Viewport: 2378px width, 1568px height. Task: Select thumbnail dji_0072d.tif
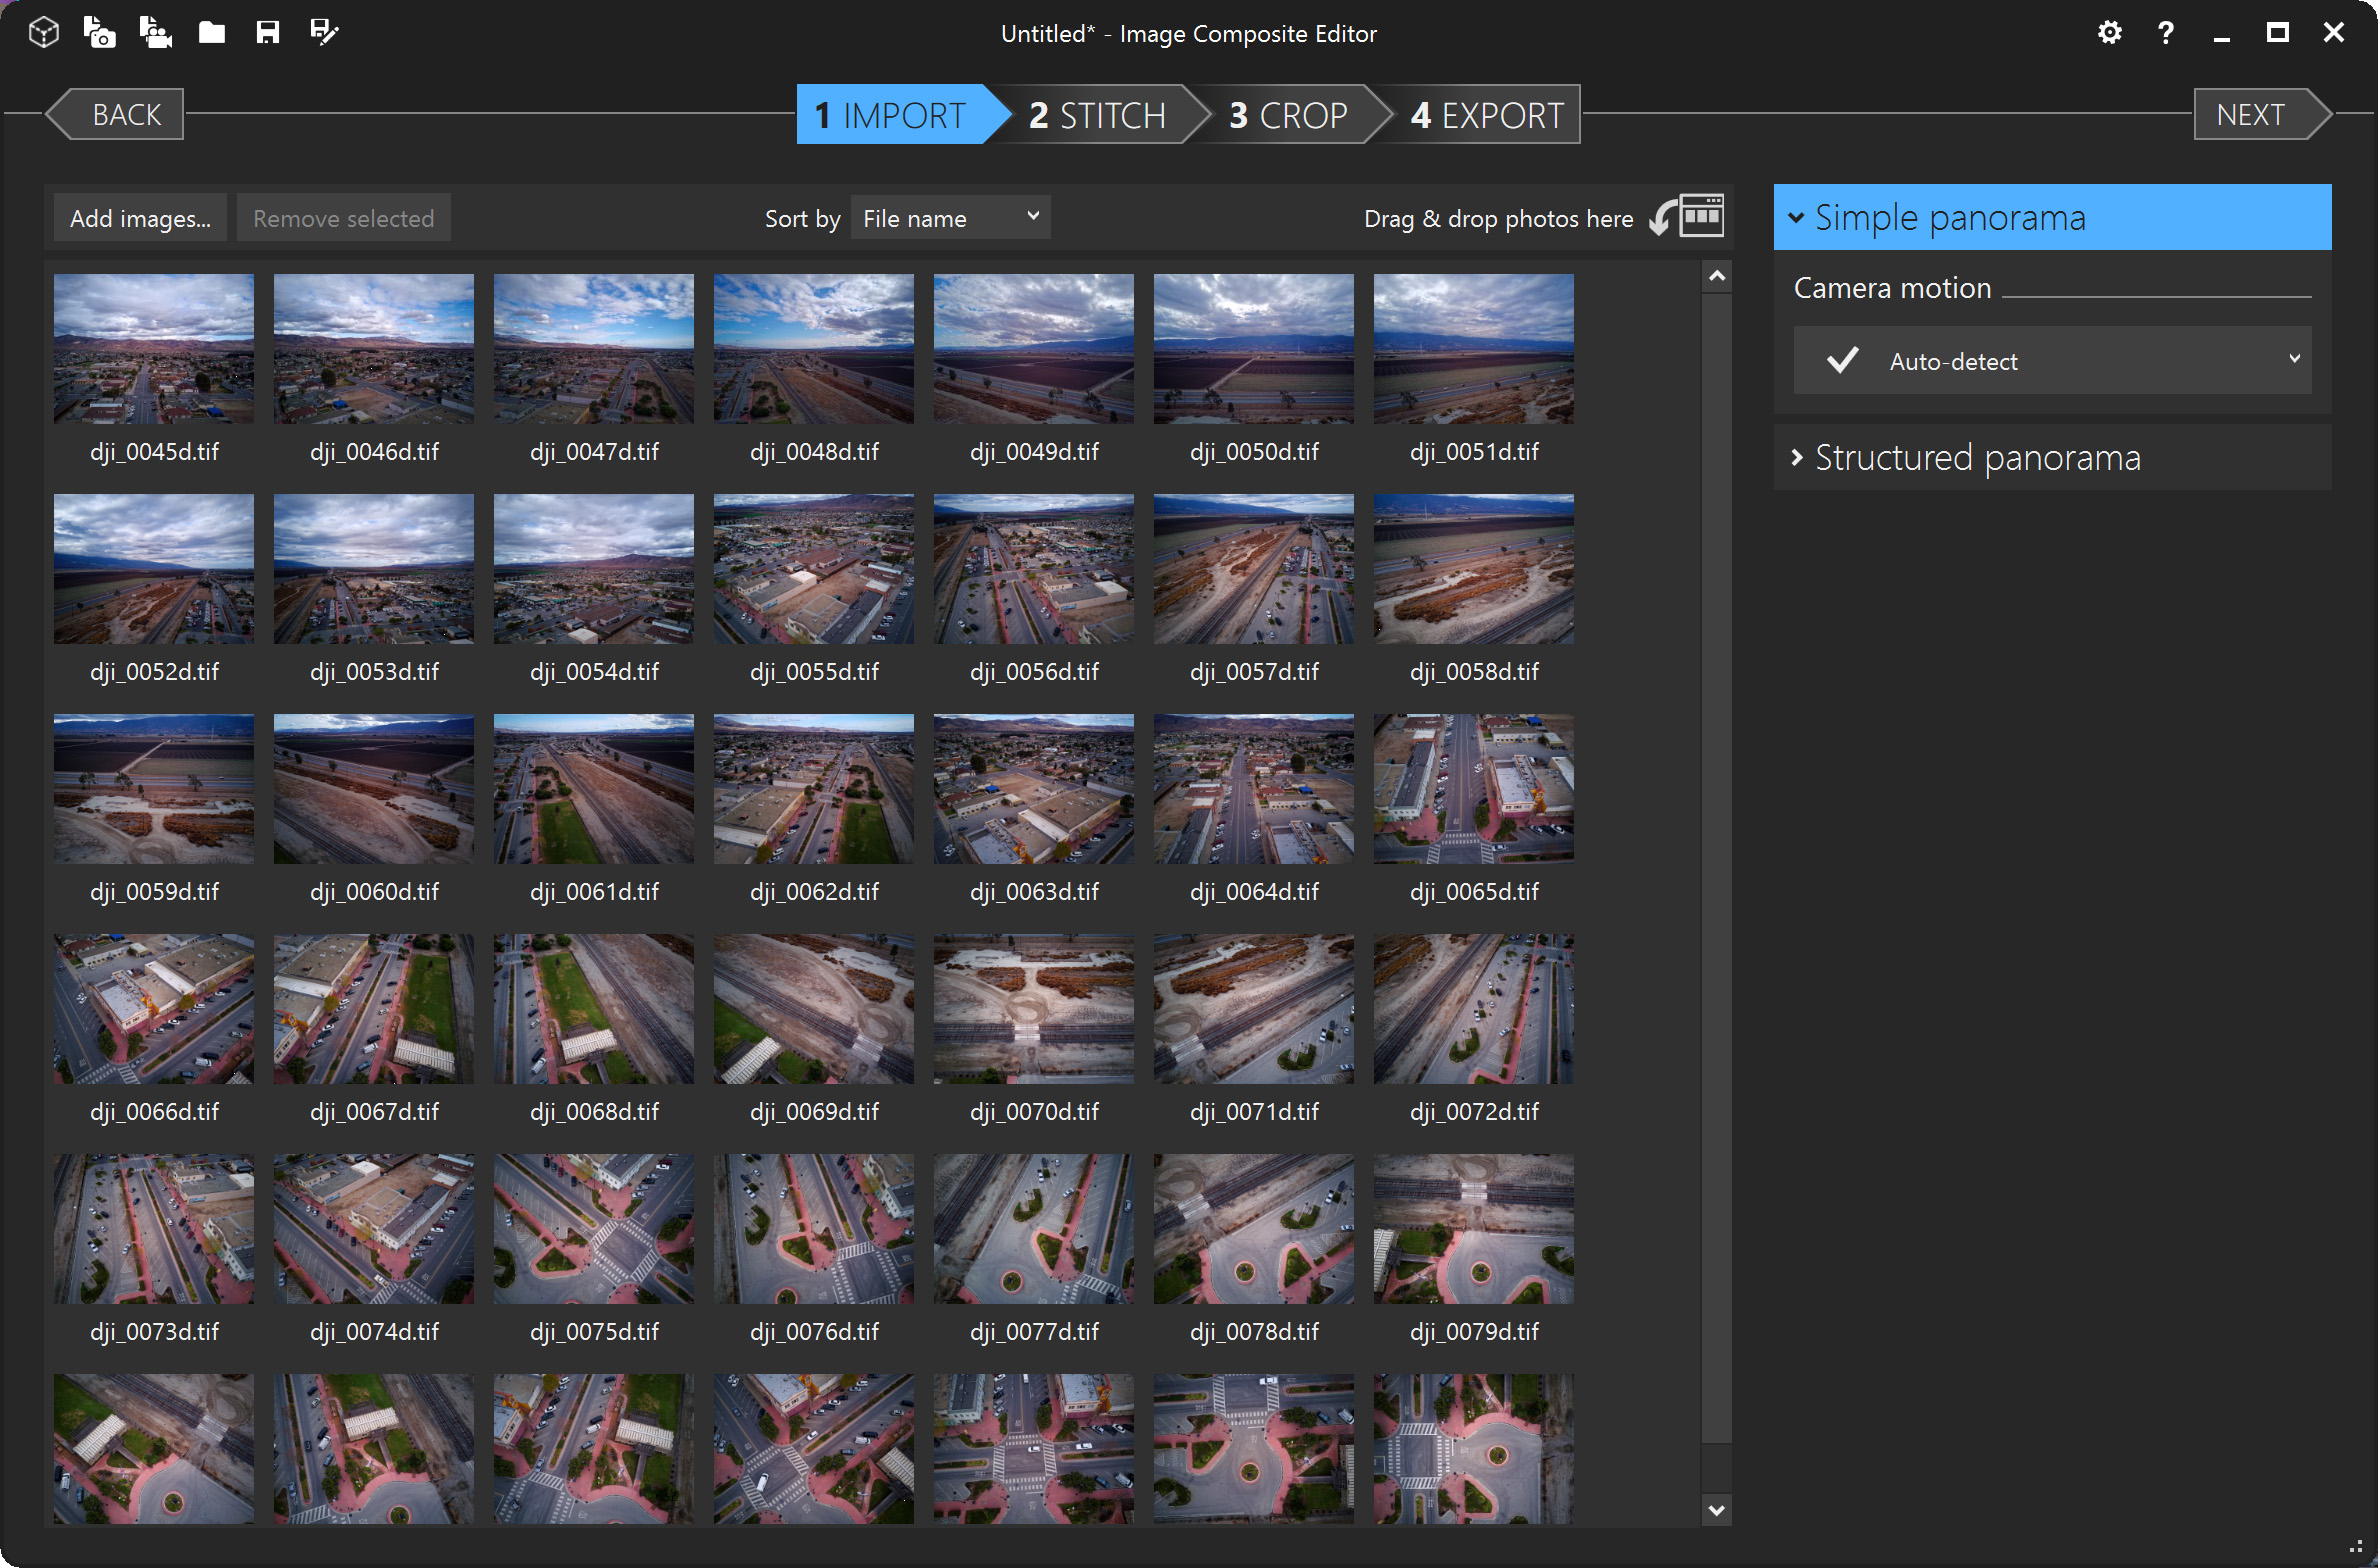click(x=1474, y=1009)
